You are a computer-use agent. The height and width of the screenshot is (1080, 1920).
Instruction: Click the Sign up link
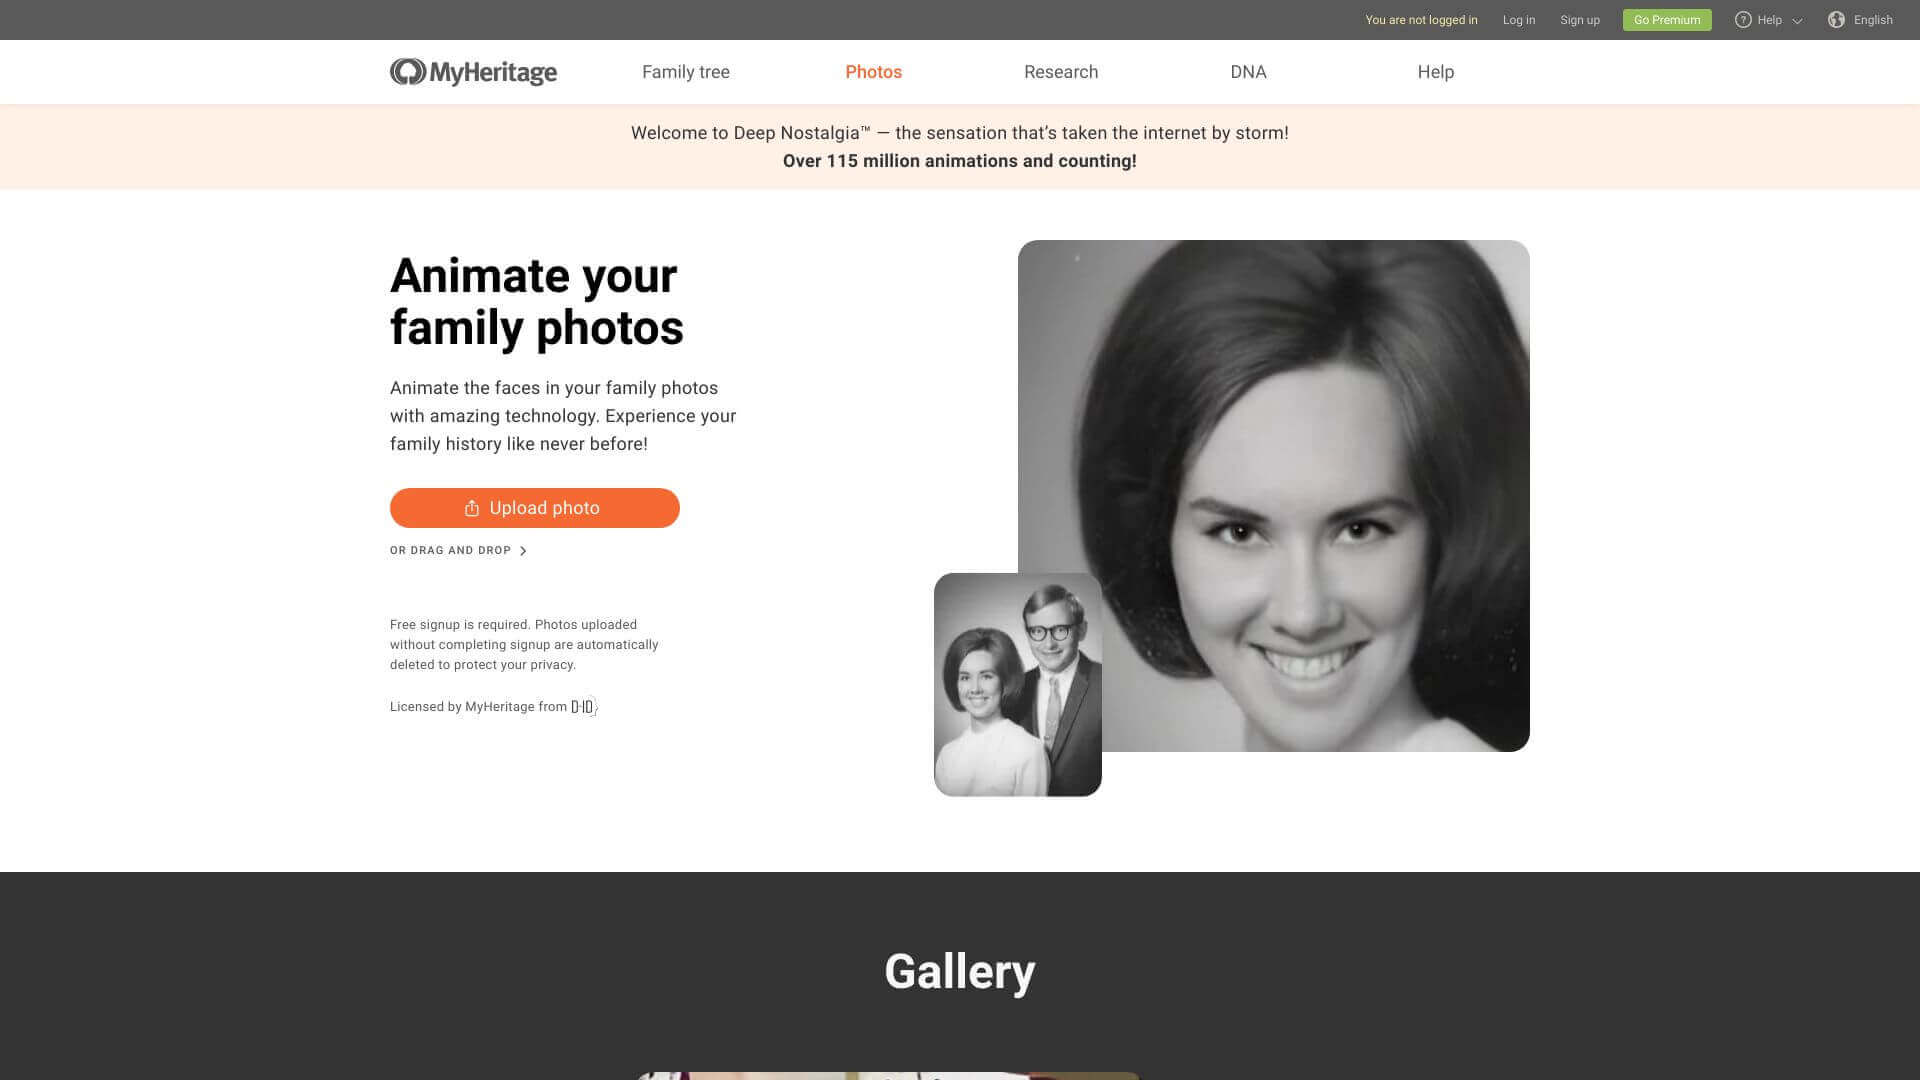coord(1579,20)
